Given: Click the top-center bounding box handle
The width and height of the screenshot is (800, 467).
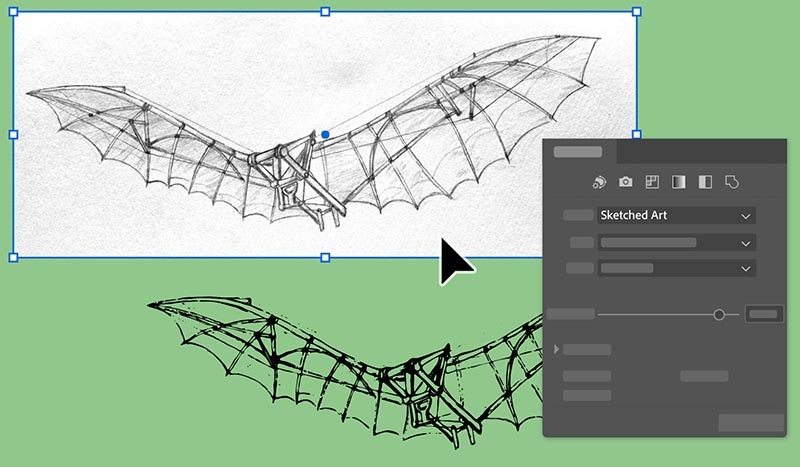Looking at the screenshot, I should click(x=325, y=12).
